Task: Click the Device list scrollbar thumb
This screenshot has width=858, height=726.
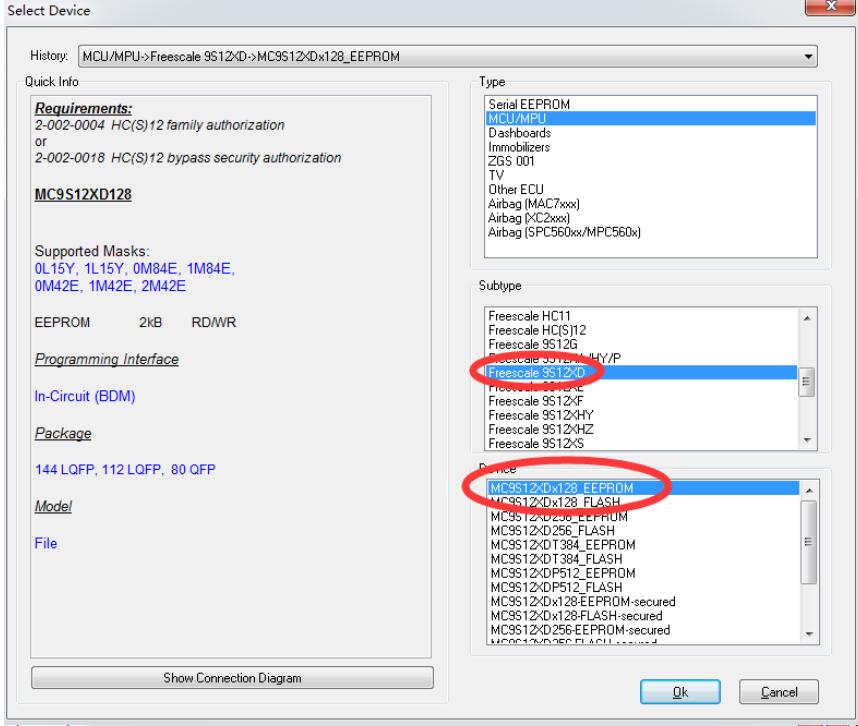Action: click(x=809, y=542)
